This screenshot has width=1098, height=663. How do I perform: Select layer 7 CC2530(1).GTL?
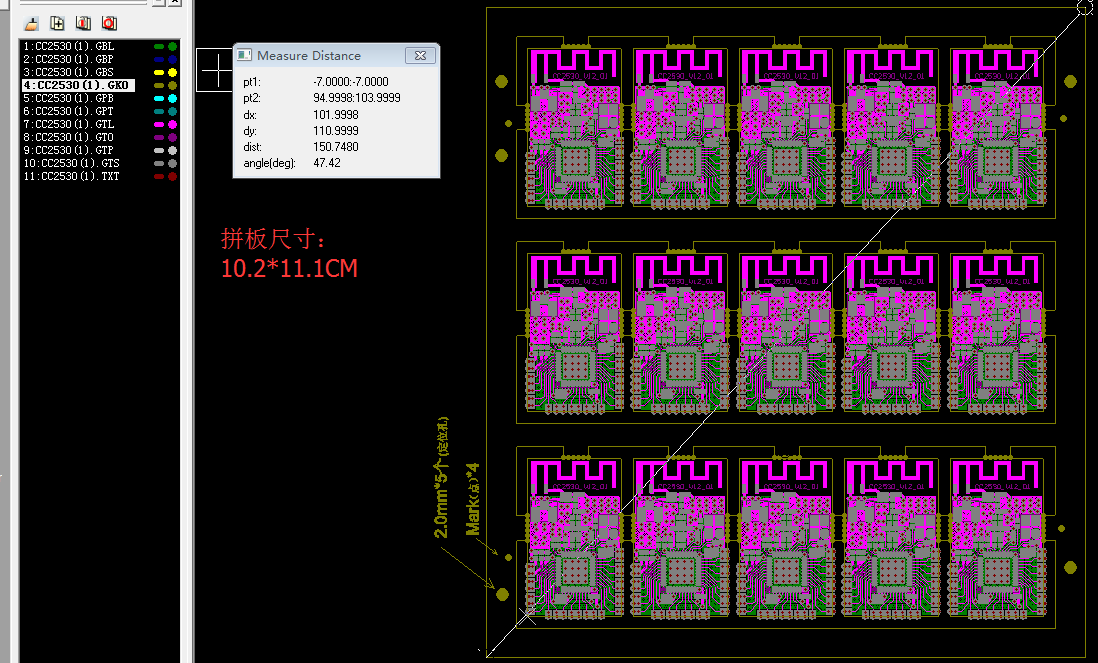coord(68,124)
